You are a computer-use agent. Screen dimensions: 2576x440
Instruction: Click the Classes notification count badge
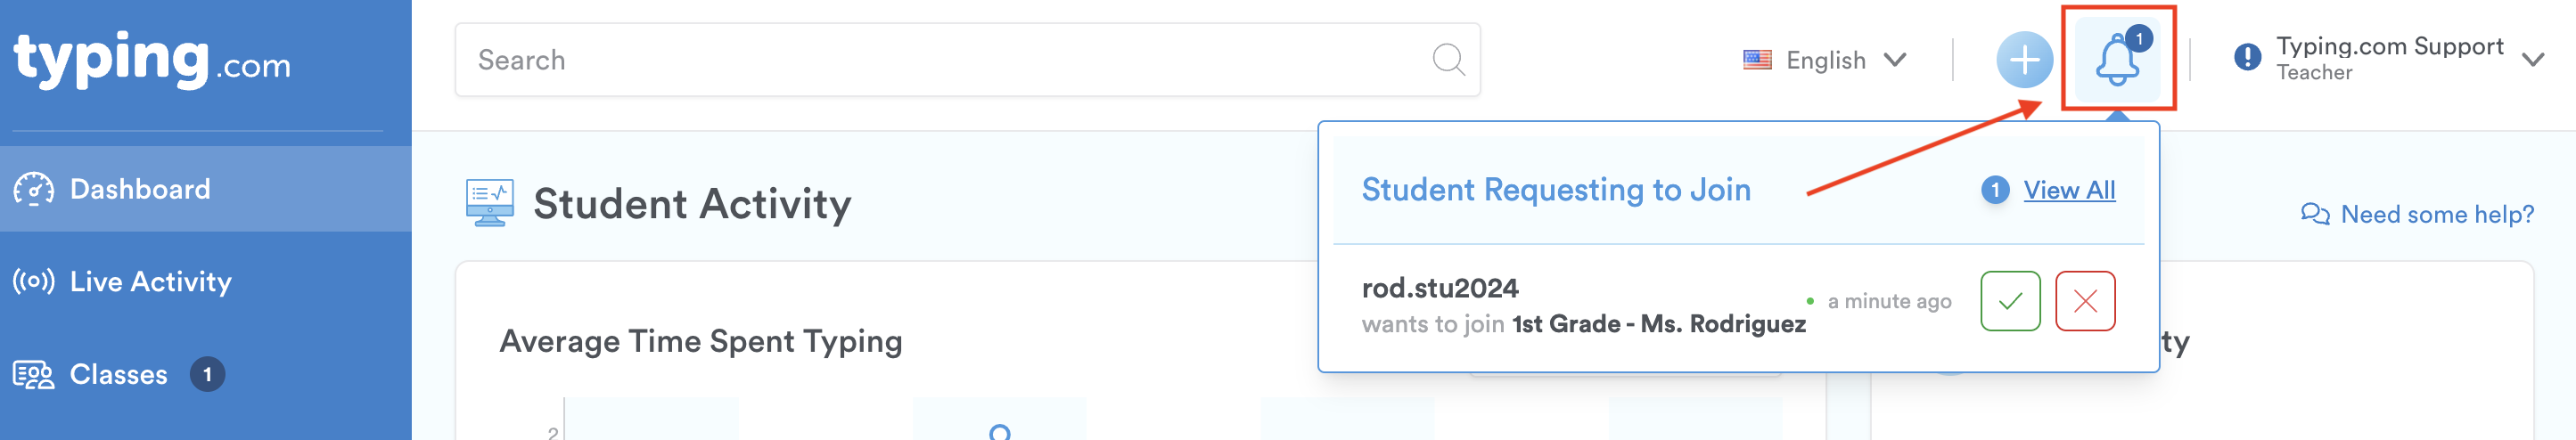[207, 374]
